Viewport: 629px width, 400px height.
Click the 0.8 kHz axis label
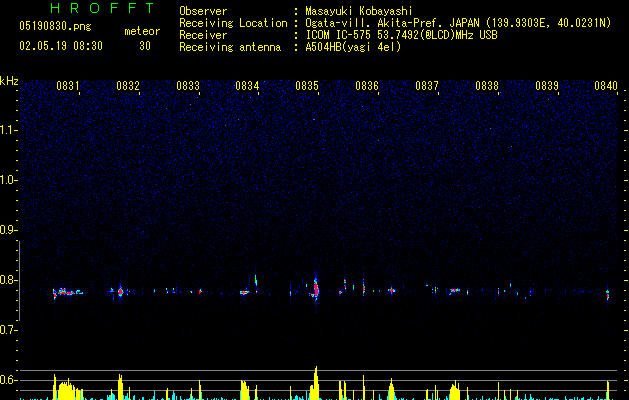pos(8,280)
